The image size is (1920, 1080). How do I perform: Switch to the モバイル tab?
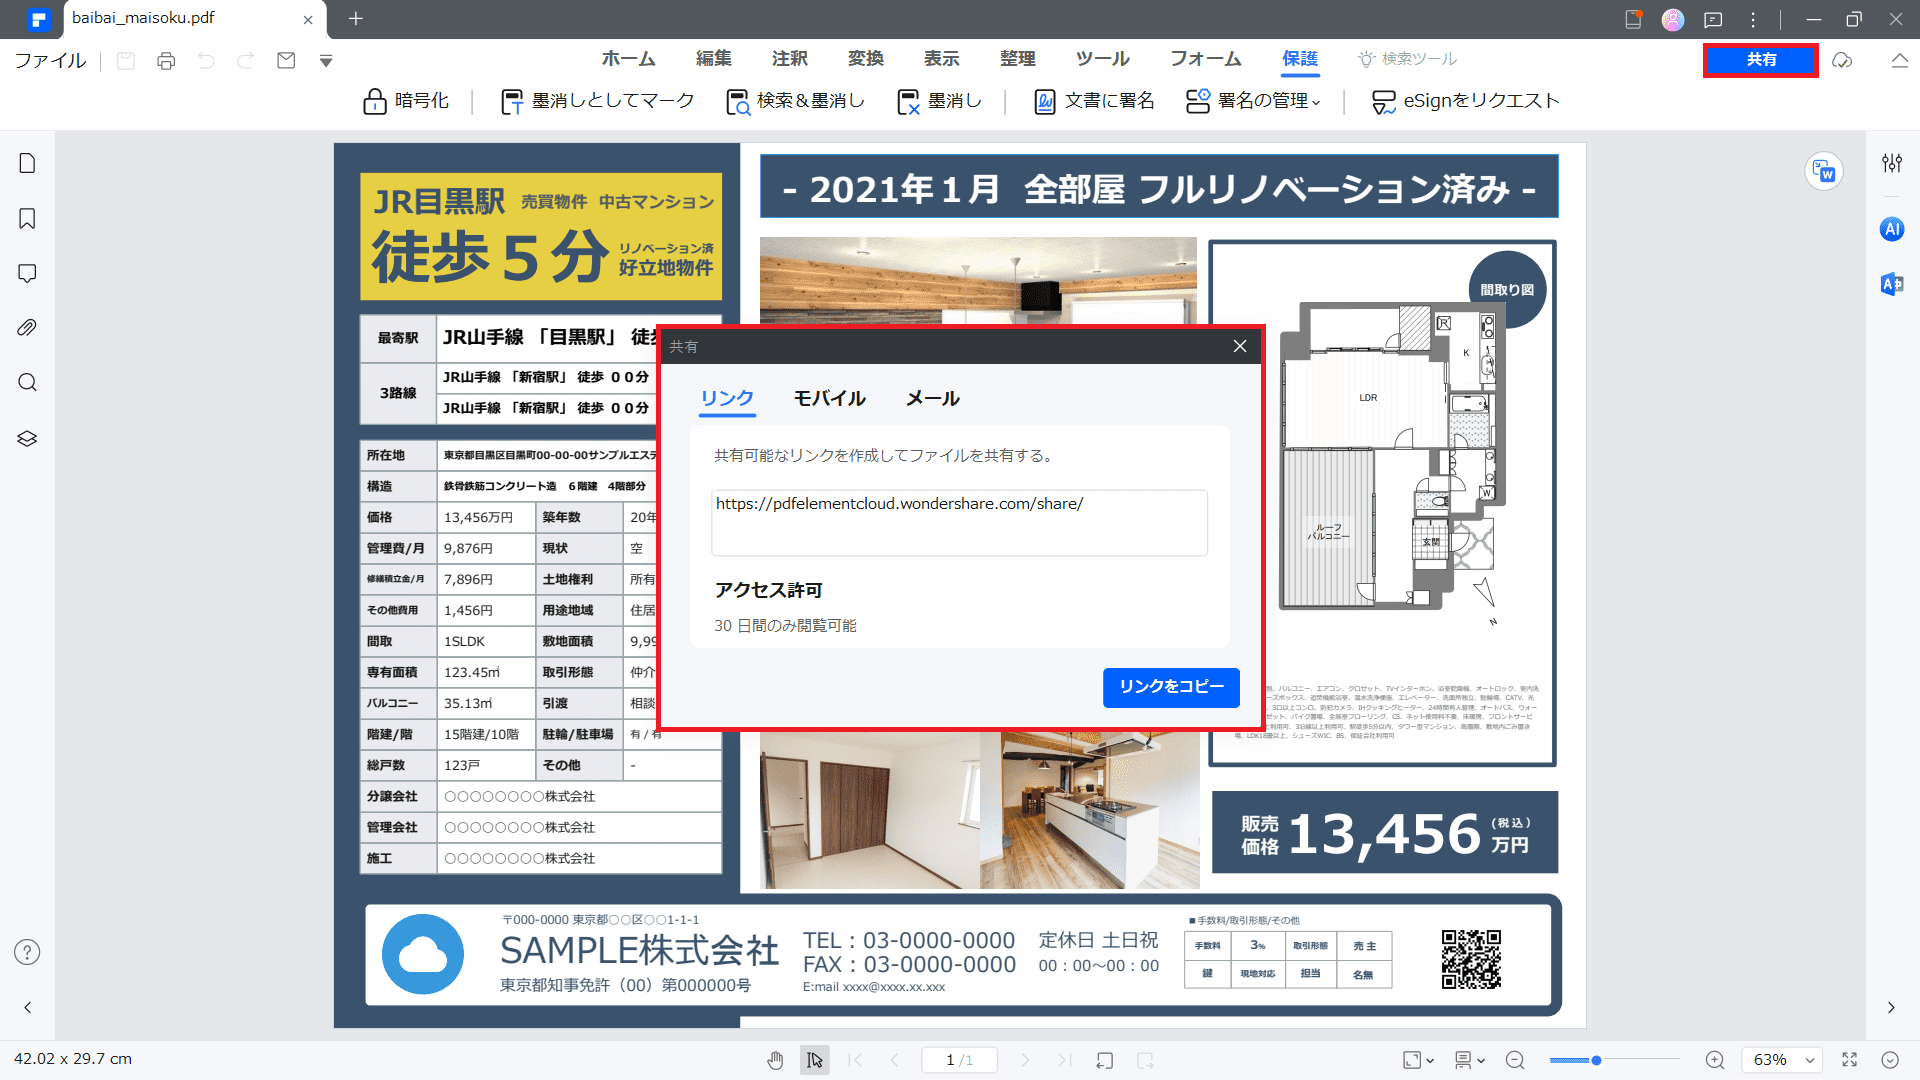point(828,398)
